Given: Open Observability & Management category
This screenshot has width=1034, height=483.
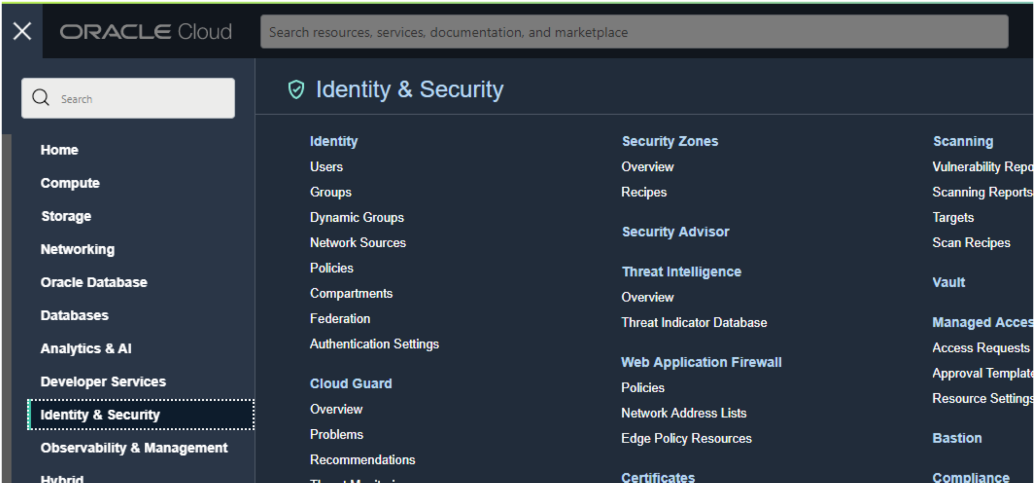Looking at the screenshot, I should coord(134,447).
